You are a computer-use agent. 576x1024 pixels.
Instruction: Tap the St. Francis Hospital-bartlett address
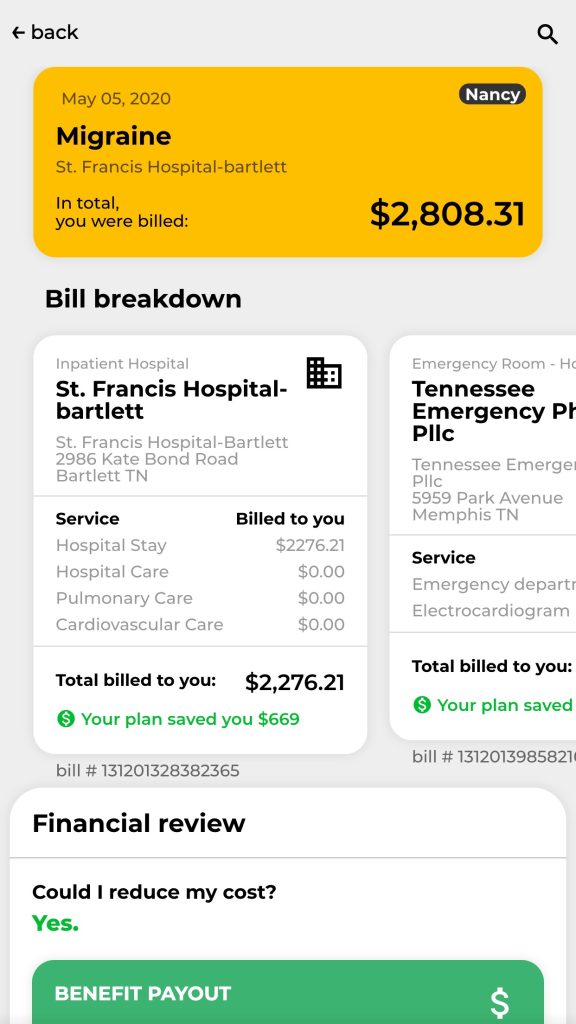coord(172,459)
